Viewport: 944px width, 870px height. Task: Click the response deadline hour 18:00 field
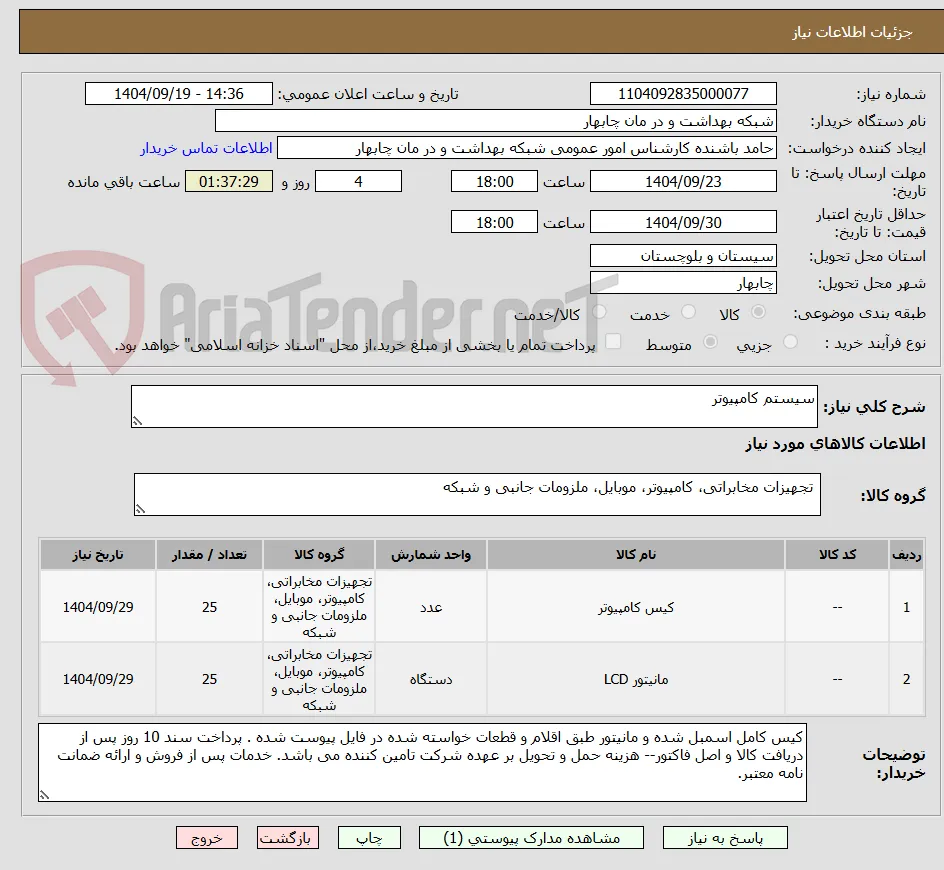pos(494,181)
